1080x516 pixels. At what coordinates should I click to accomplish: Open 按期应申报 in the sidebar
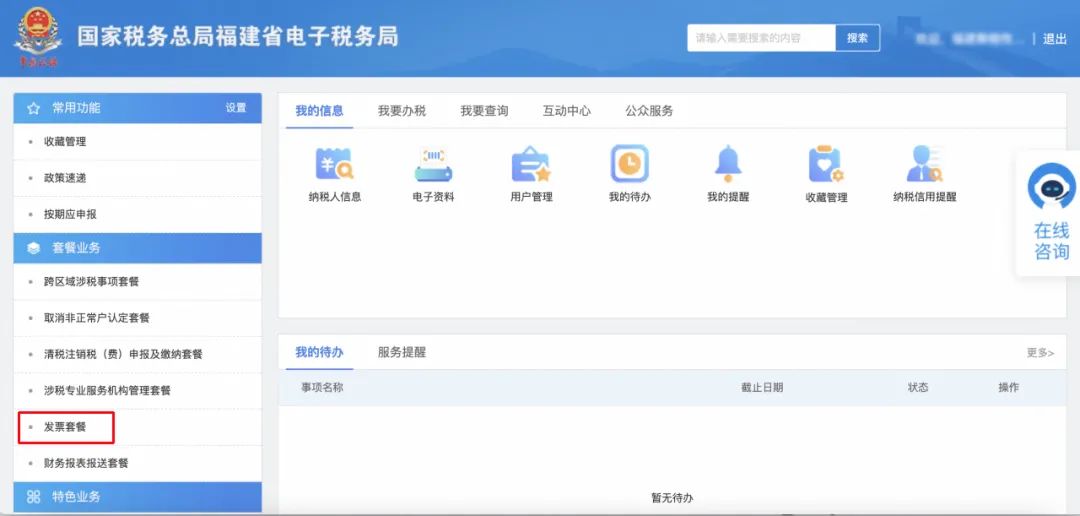pos(138,215)
